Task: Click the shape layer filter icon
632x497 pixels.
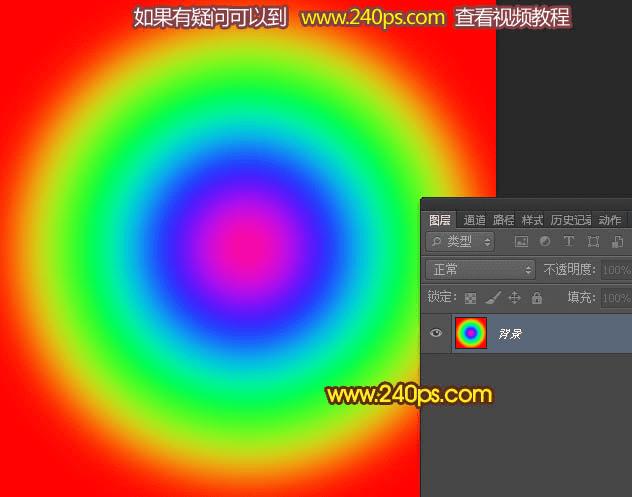Action: [593, 242]
